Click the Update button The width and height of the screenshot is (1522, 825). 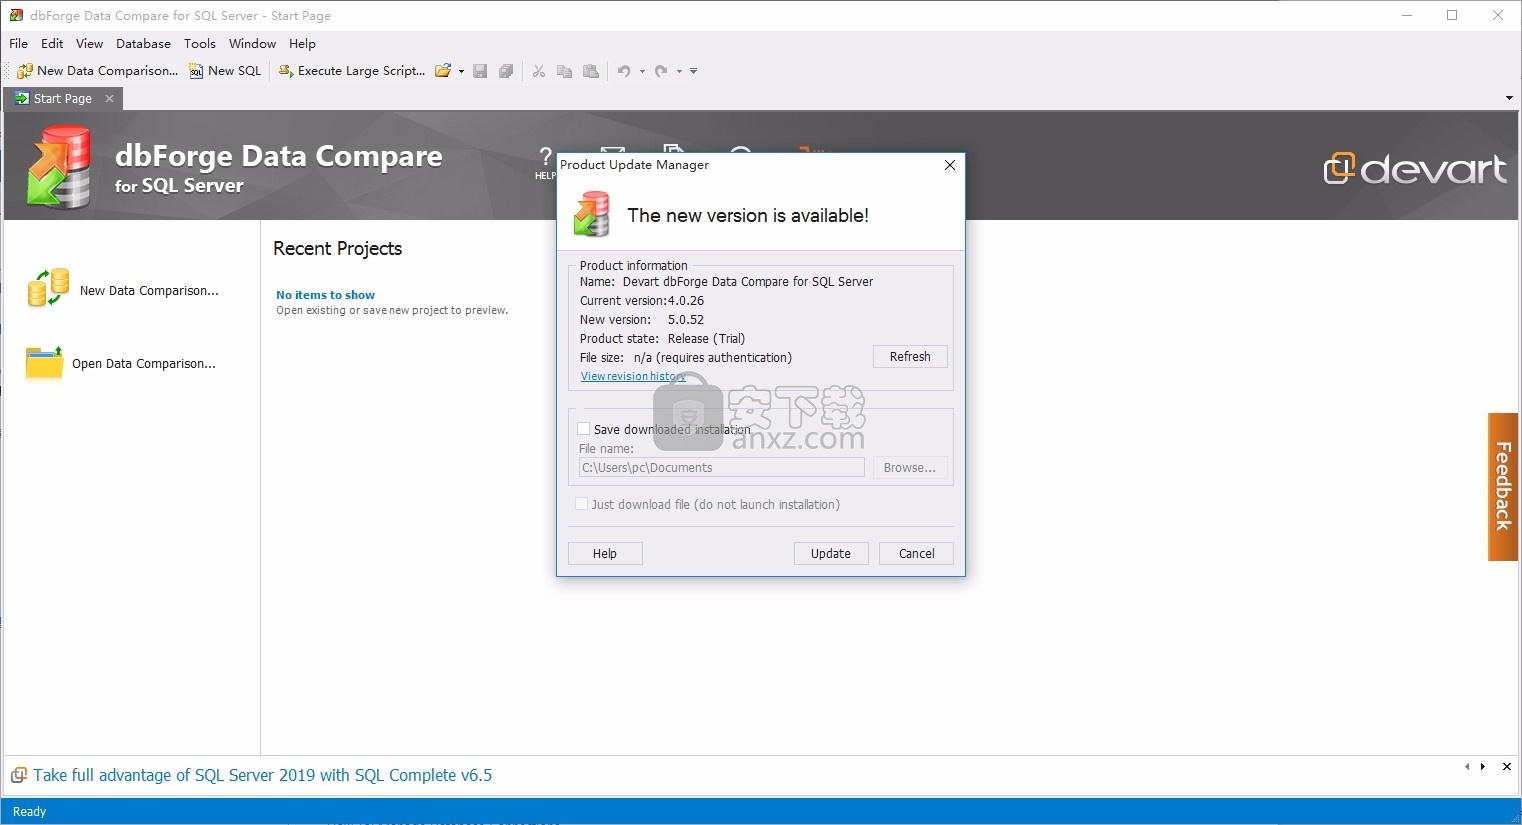(831, 554)
